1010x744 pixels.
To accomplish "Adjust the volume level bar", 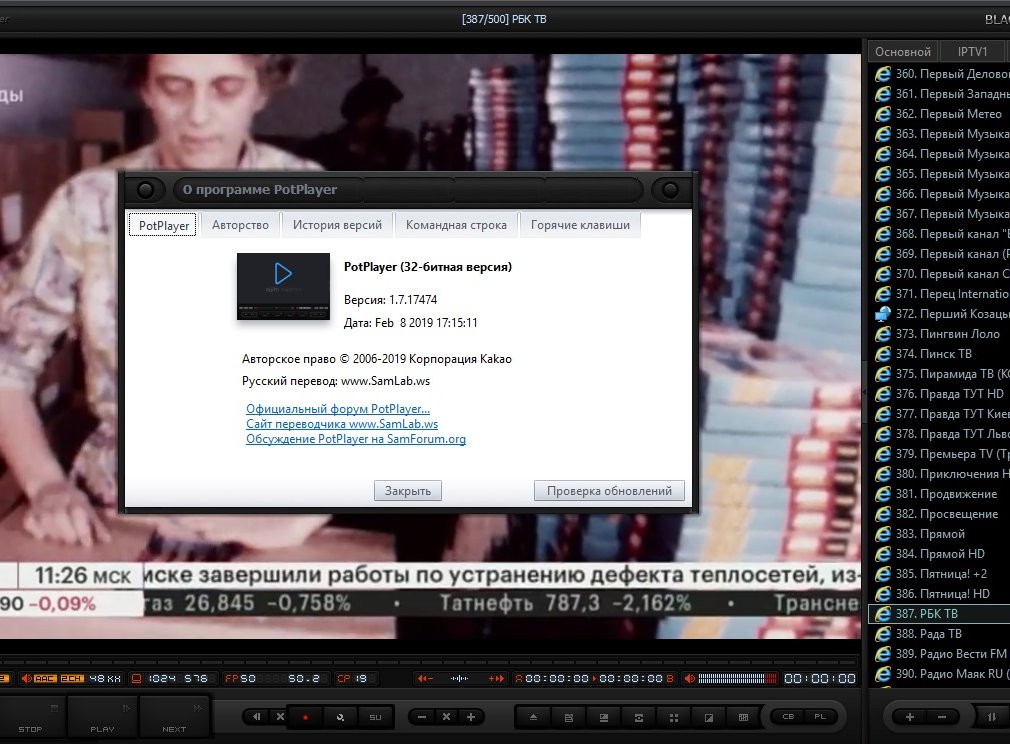I will 737,678.
